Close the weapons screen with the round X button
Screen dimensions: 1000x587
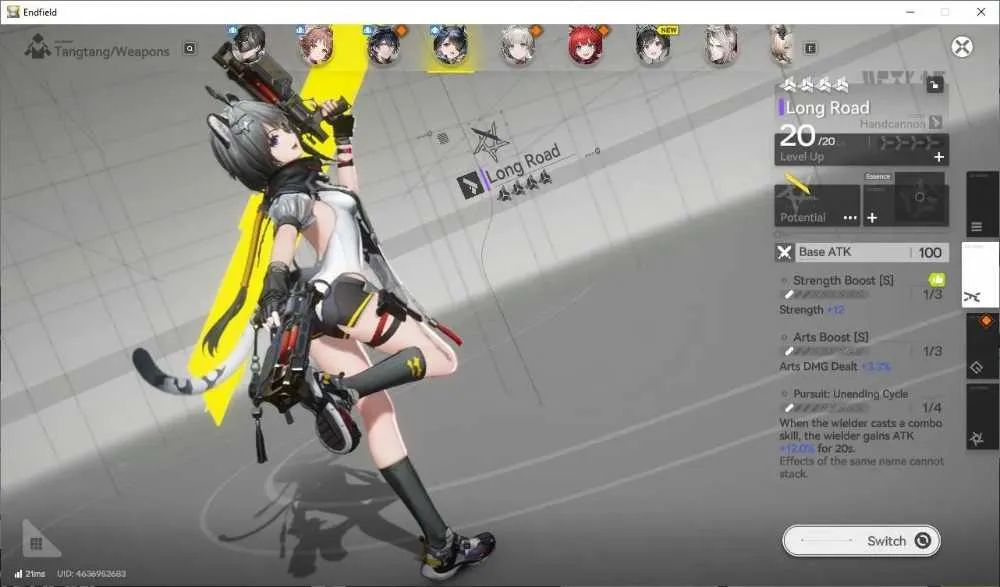(962, 47)
